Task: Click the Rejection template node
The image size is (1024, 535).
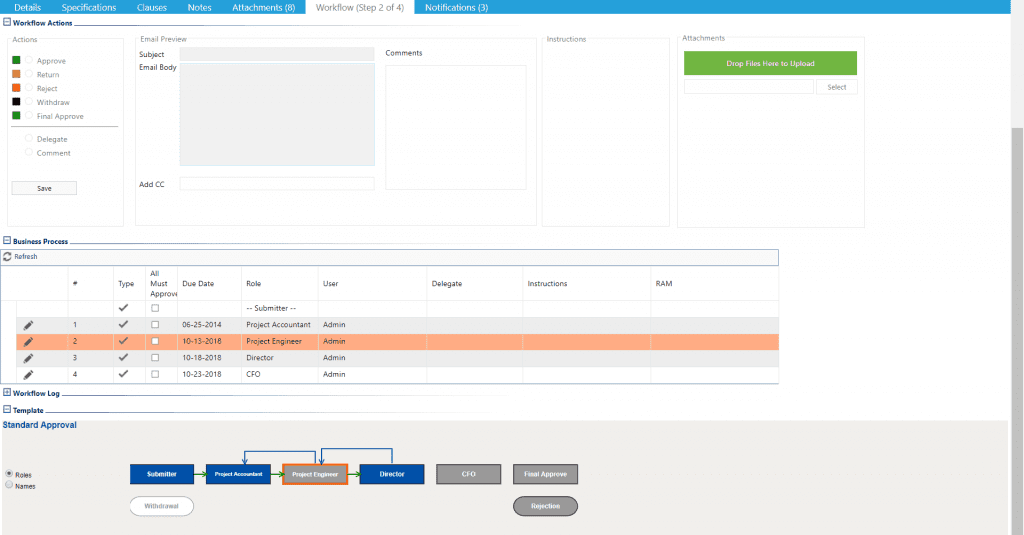Action: coord(545,506)
